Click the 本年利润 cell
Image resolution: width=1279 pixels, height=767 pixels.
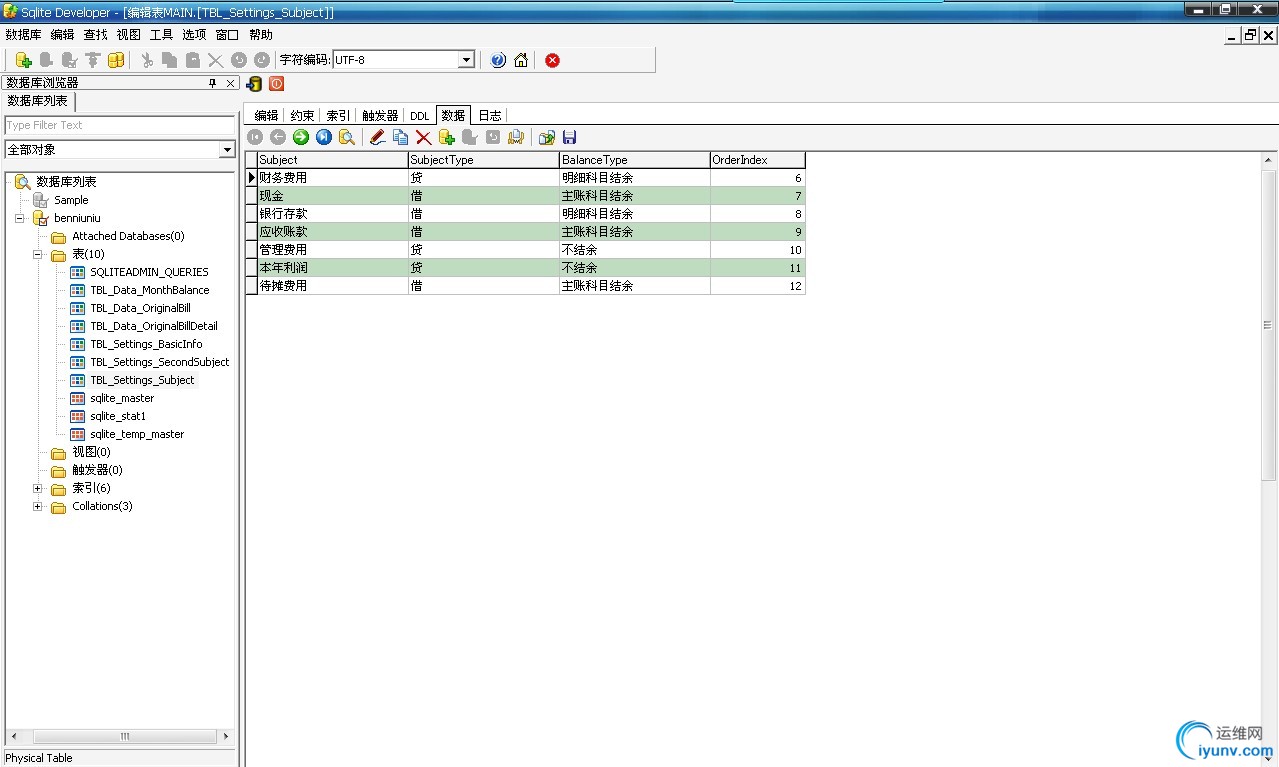pyautogui.click(x=332, y=268)
